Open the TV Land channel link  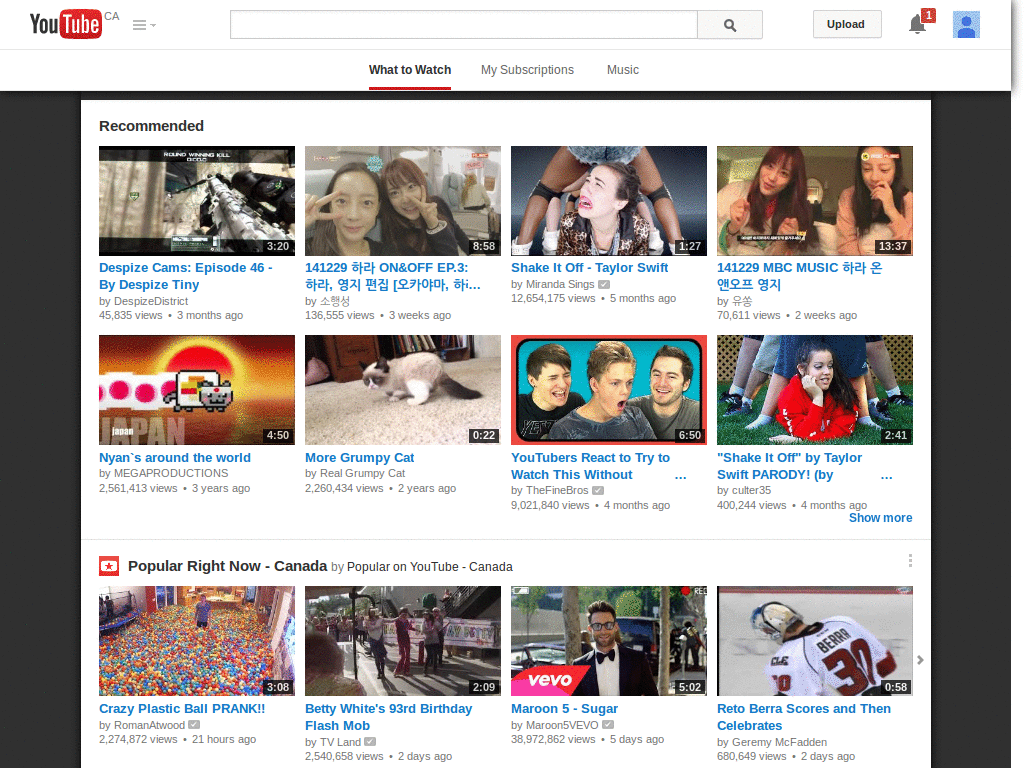tap(340, 742)
